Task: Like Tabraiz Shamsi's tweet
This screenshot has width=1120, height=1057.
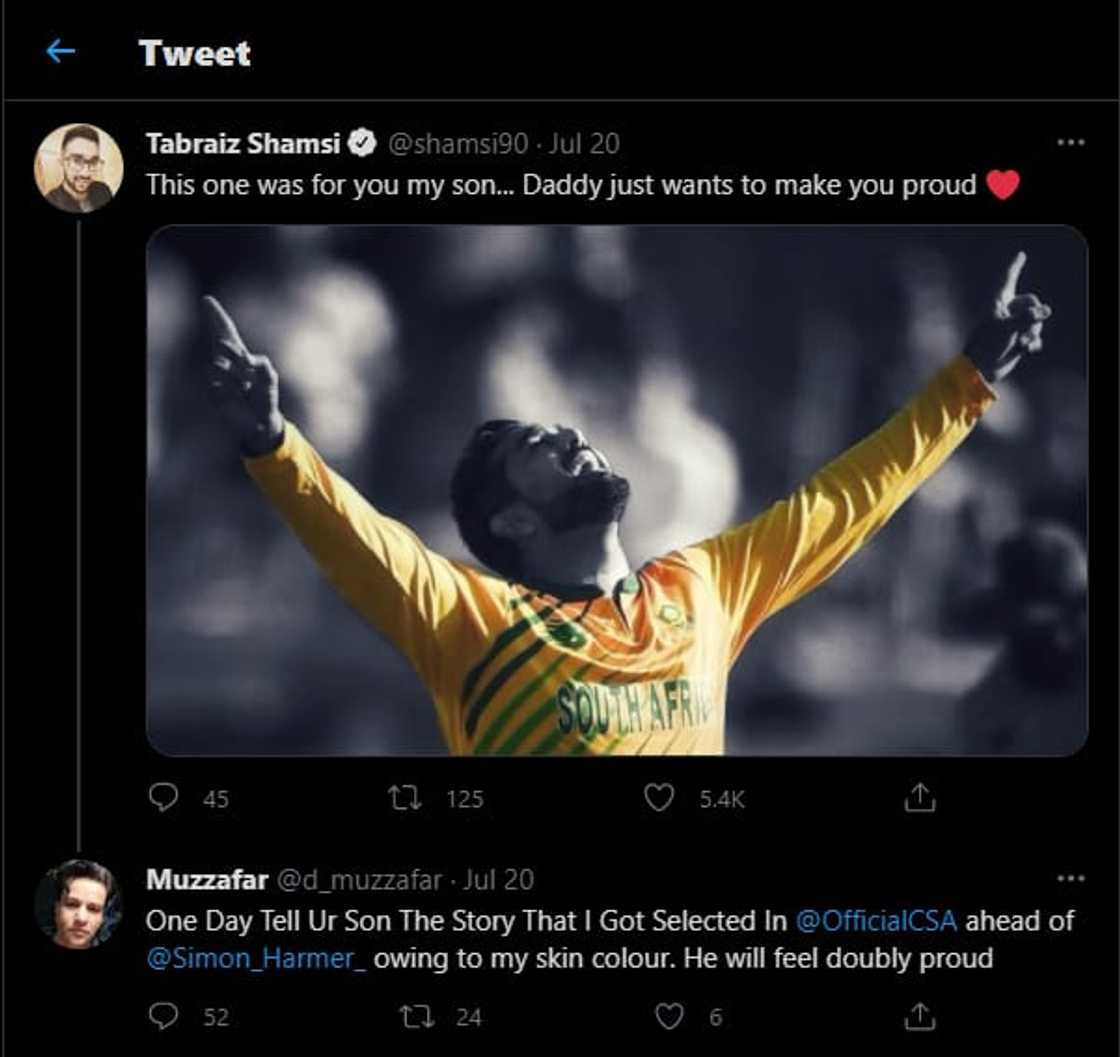Action: click(658, 797)
